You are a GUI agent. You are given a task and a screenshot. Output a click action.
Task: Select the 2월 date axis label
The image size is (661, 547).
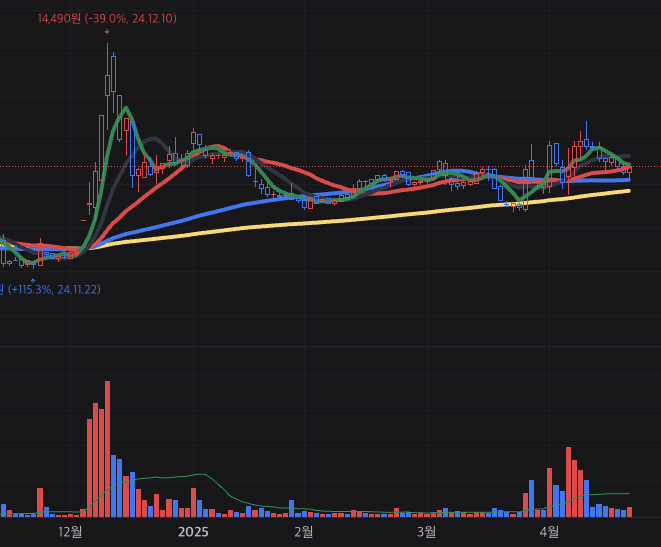[304, 532]
